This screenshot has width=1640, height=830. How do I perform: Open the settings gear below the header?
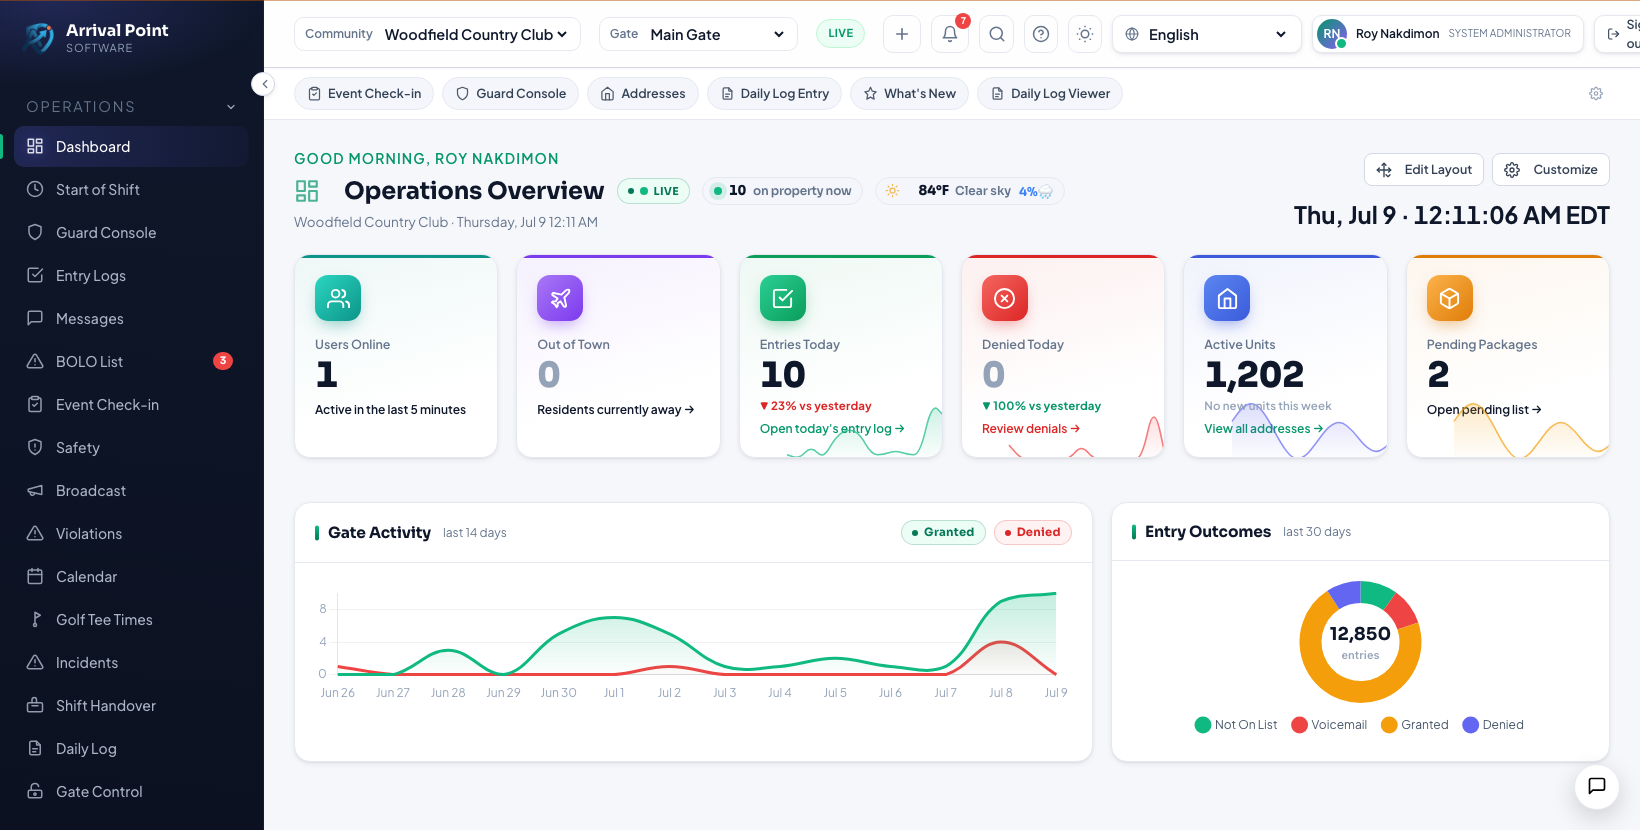point(1596,94)
